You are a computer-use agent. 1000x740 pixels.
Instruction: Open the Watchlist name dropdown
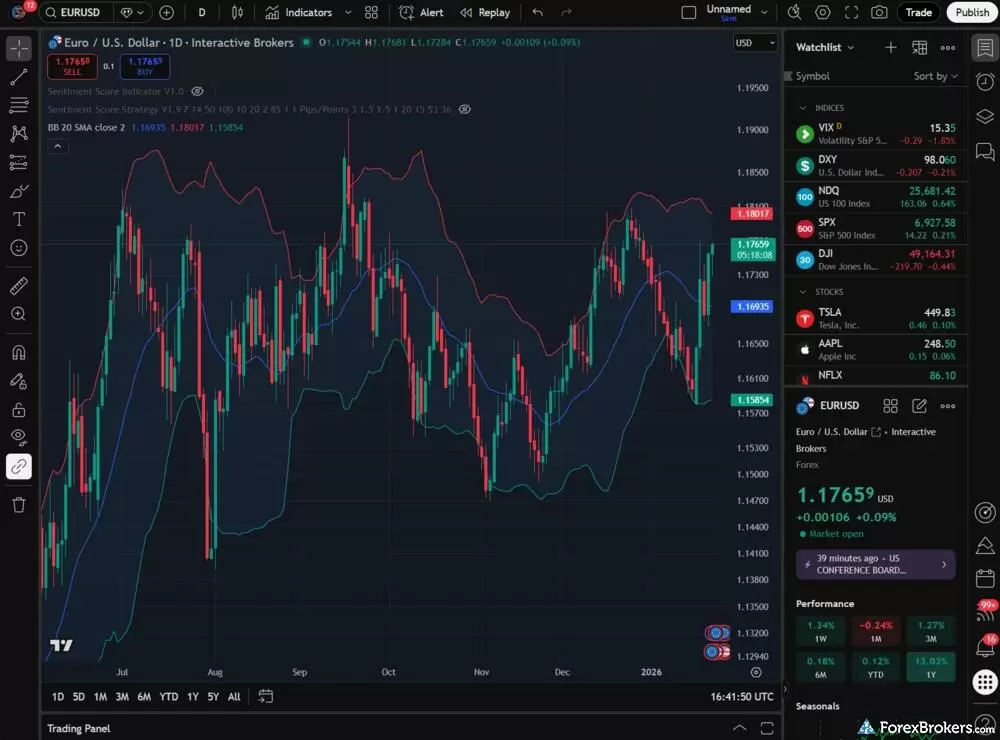coord(825,47)
